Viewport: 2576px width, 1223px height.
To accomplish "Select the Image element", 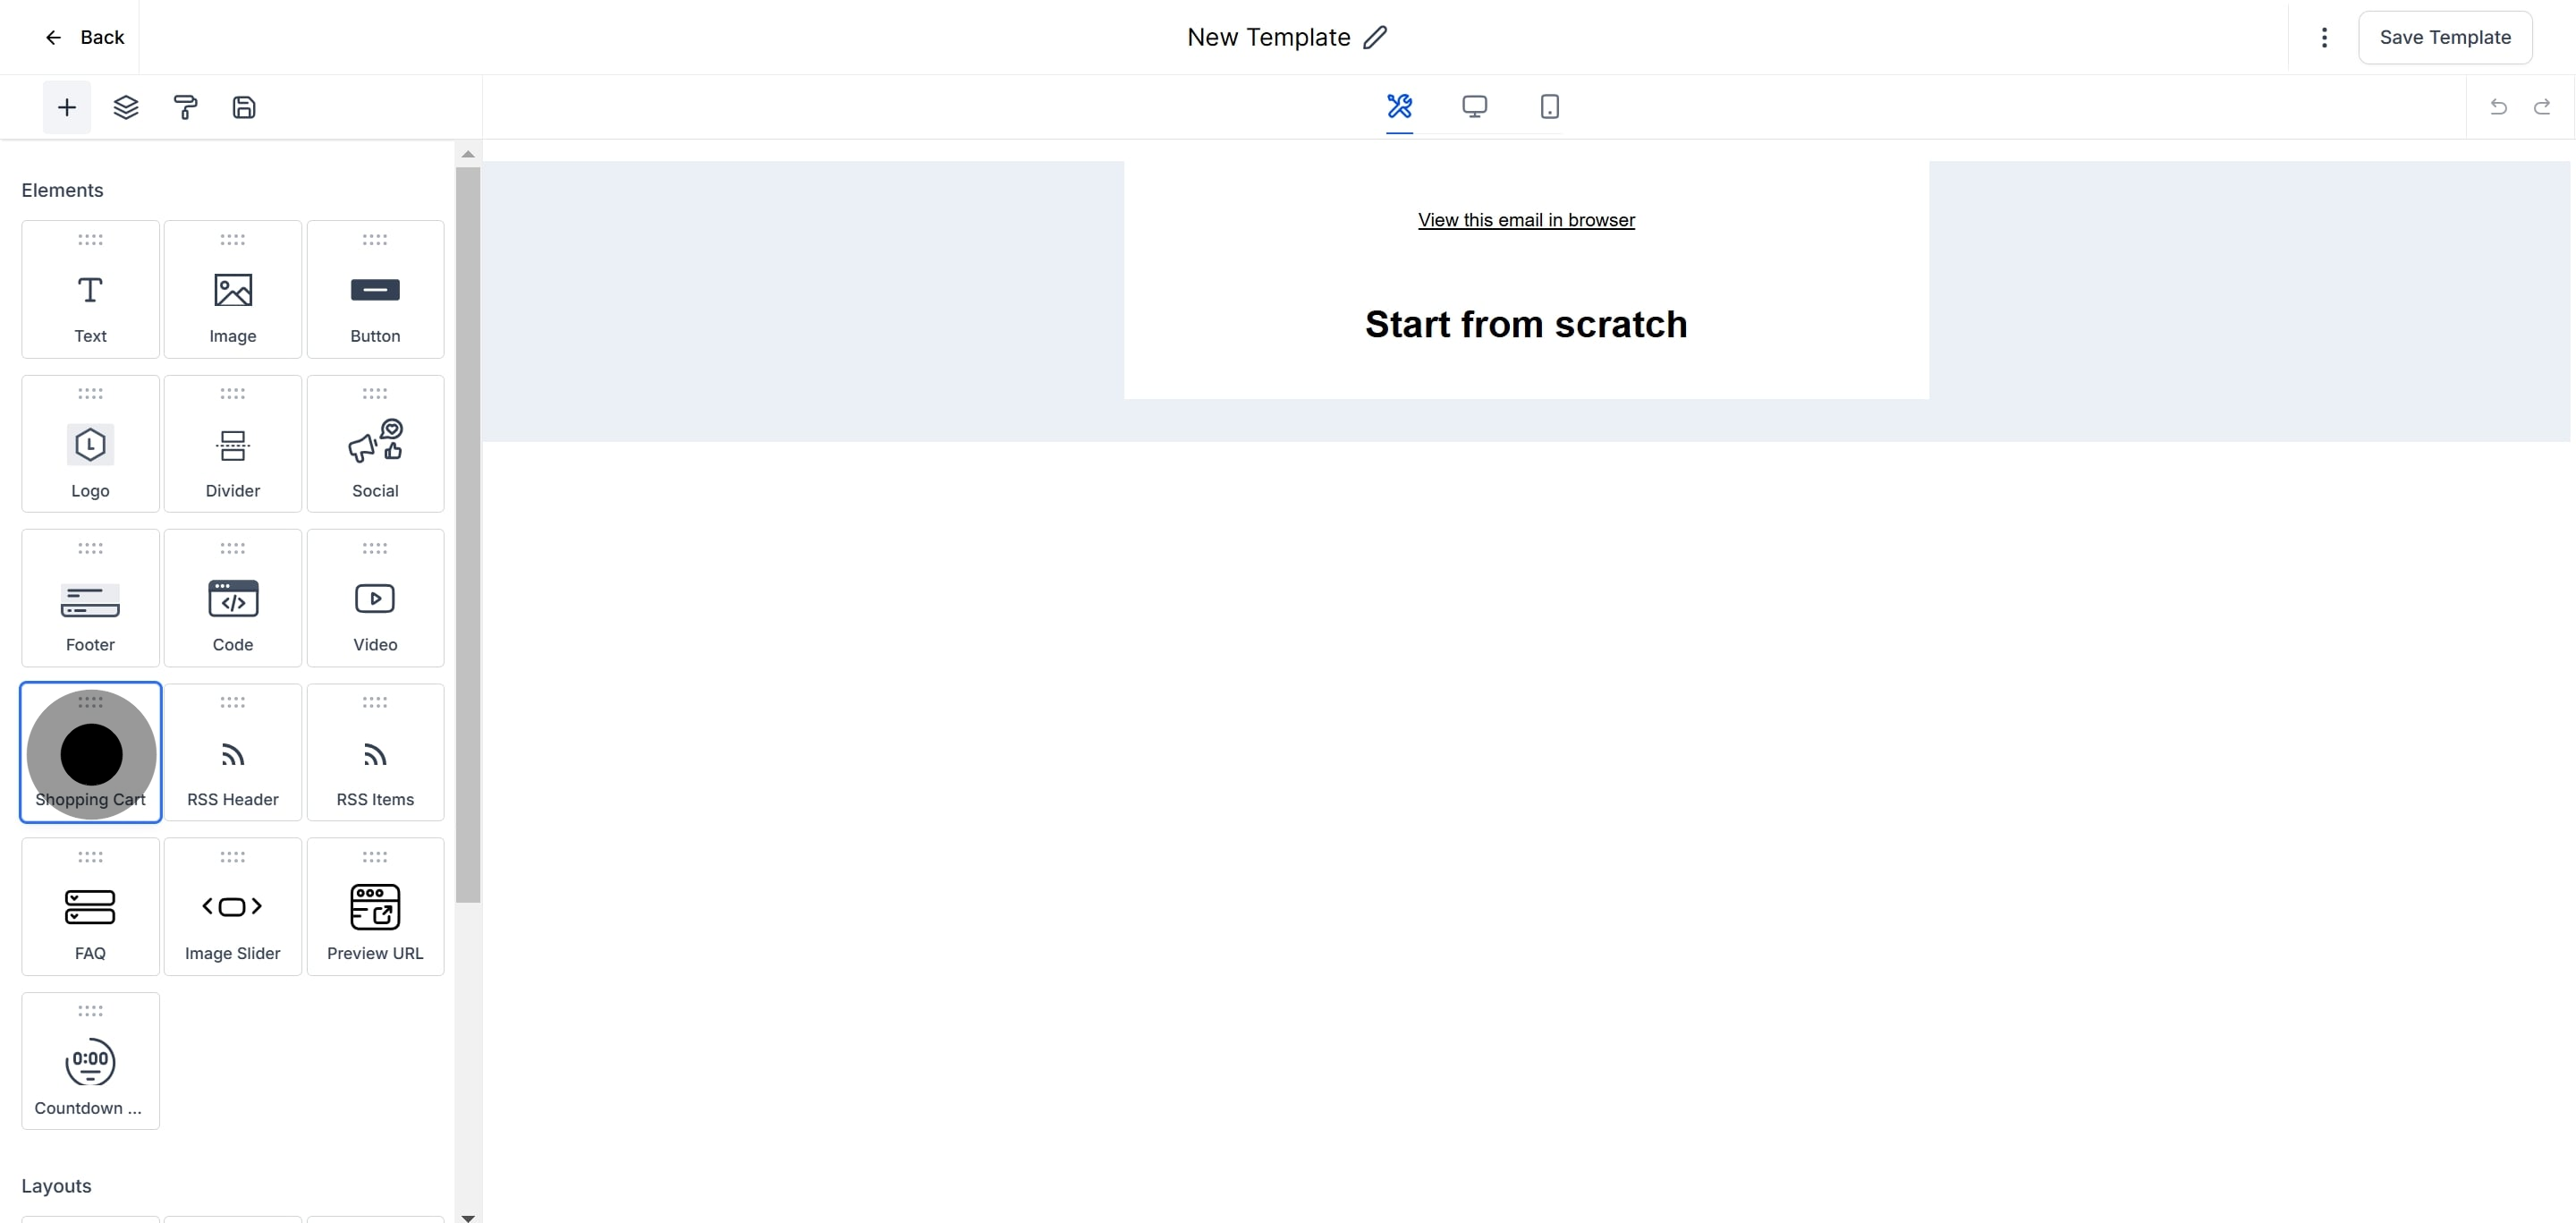I will coord(232,289).
